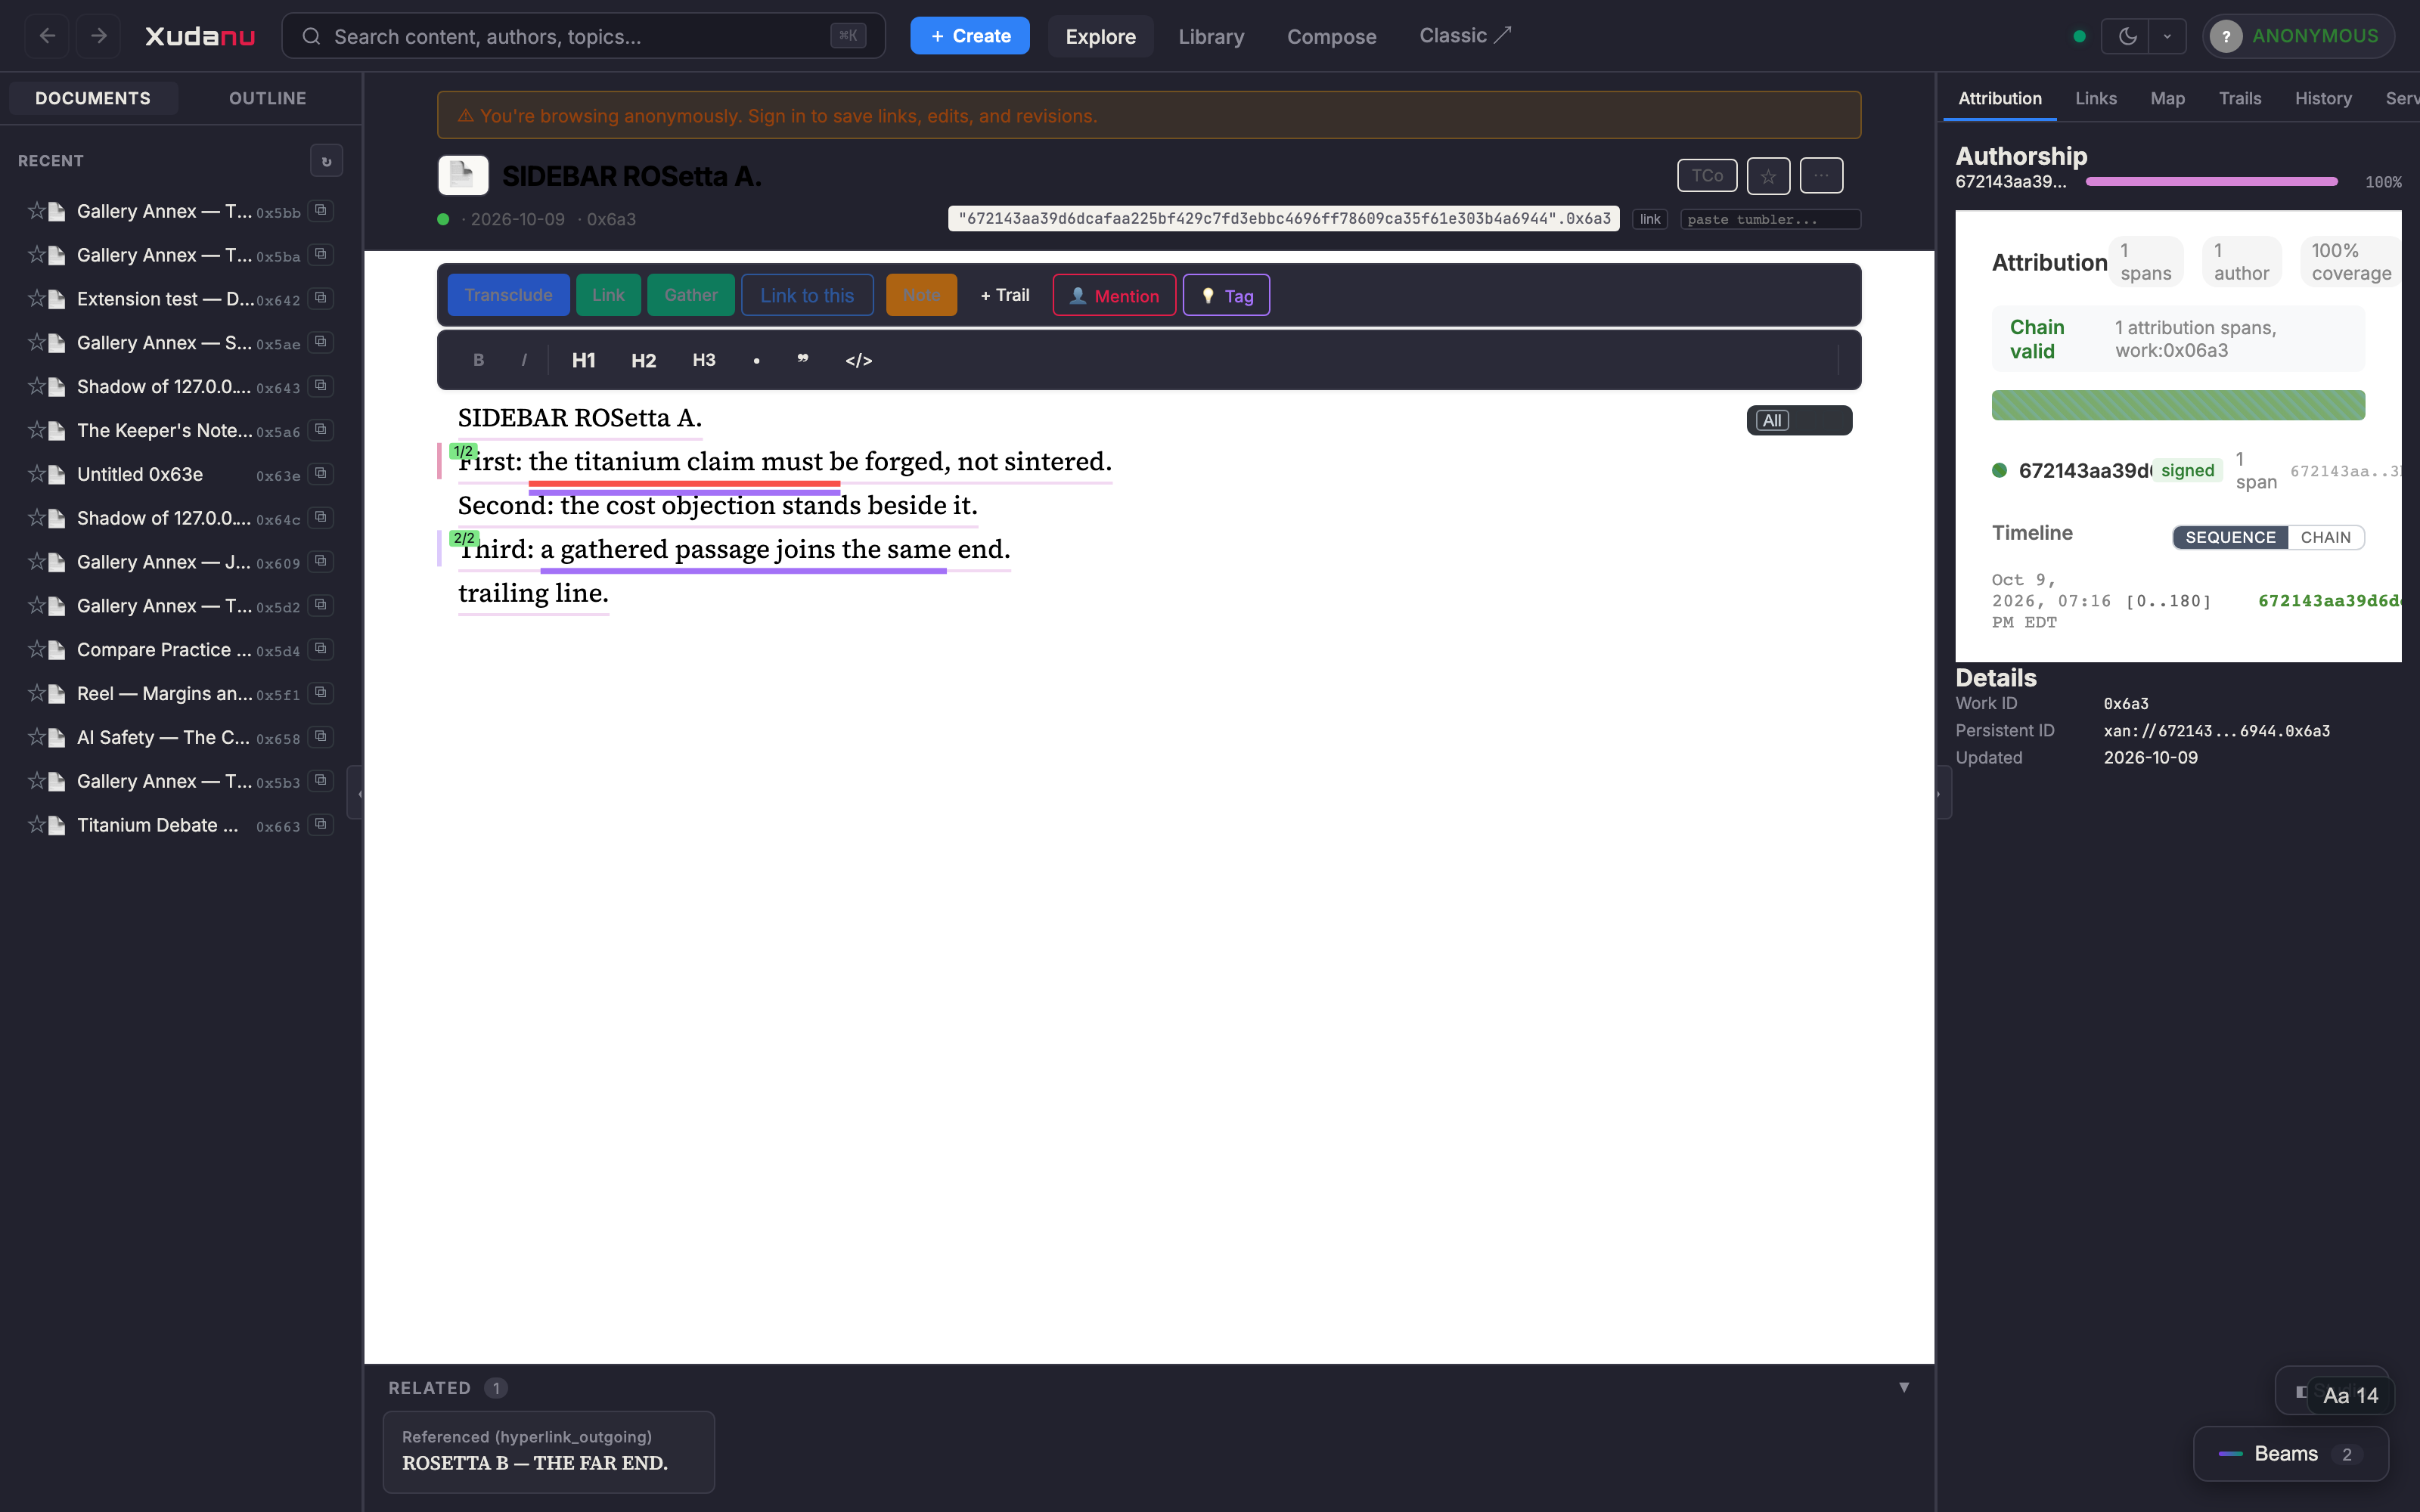
Task: Copy ID of AI Safety document
Action: tap(320, 737)
